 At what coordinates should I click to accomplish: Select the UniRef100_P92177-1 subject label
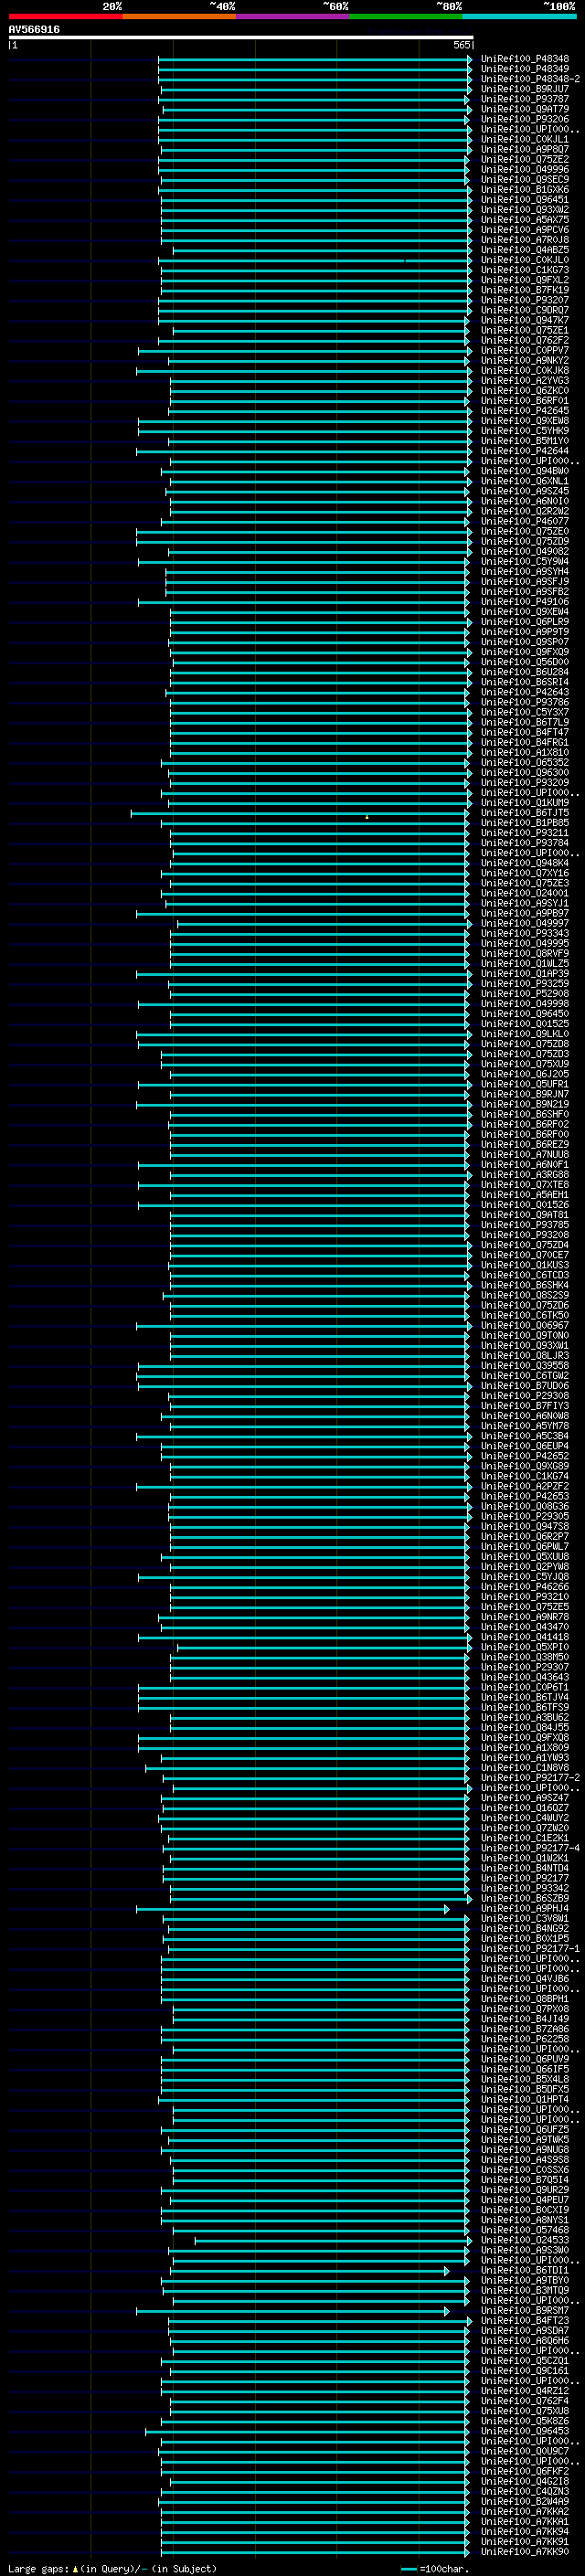pyautogui.click(x=530, y=1948)
